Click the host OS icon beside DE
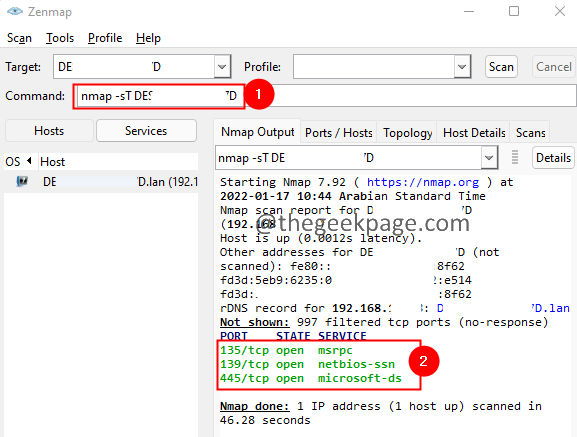This screenshot has height=437, width=577. pyautogui.click(x=22, y=181)
